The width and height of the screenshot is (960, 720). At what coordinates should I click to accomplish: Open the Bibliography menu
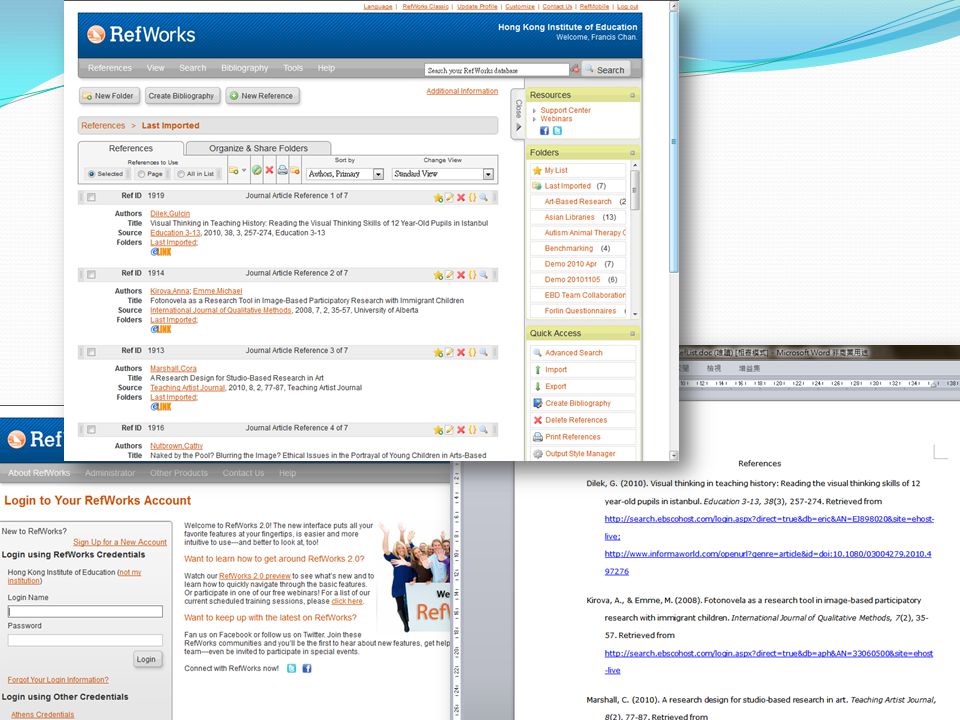pos(244,68)
